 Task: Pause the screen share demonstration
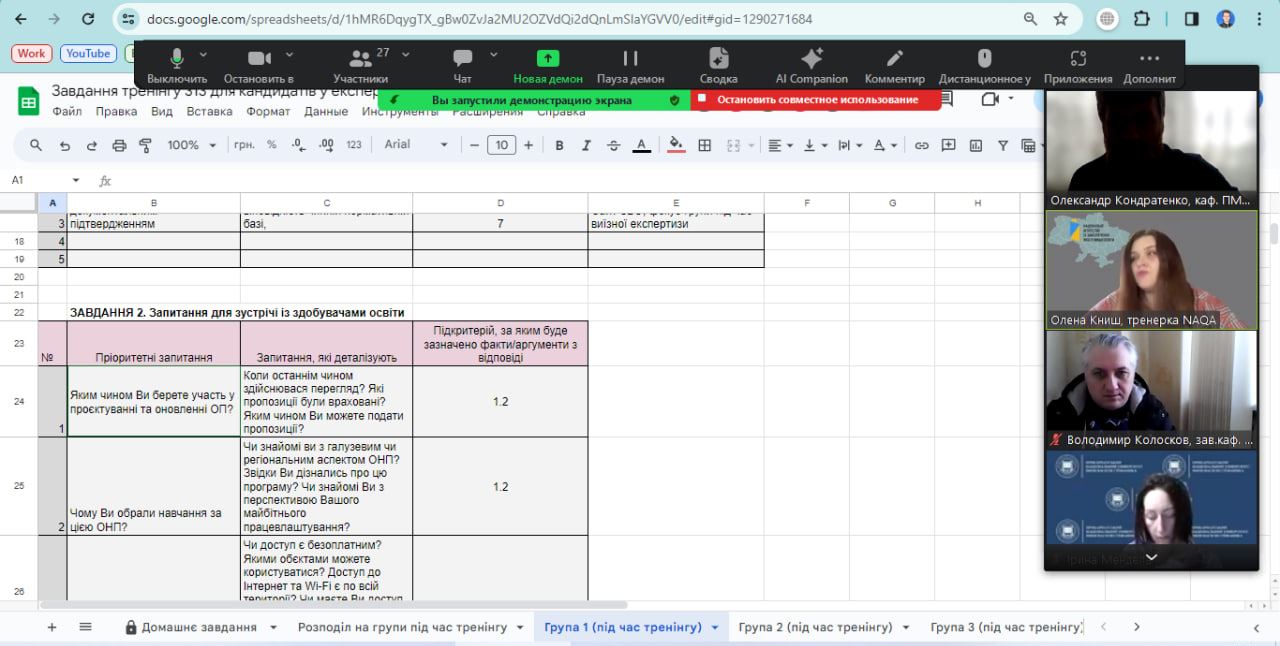point(630,60)
